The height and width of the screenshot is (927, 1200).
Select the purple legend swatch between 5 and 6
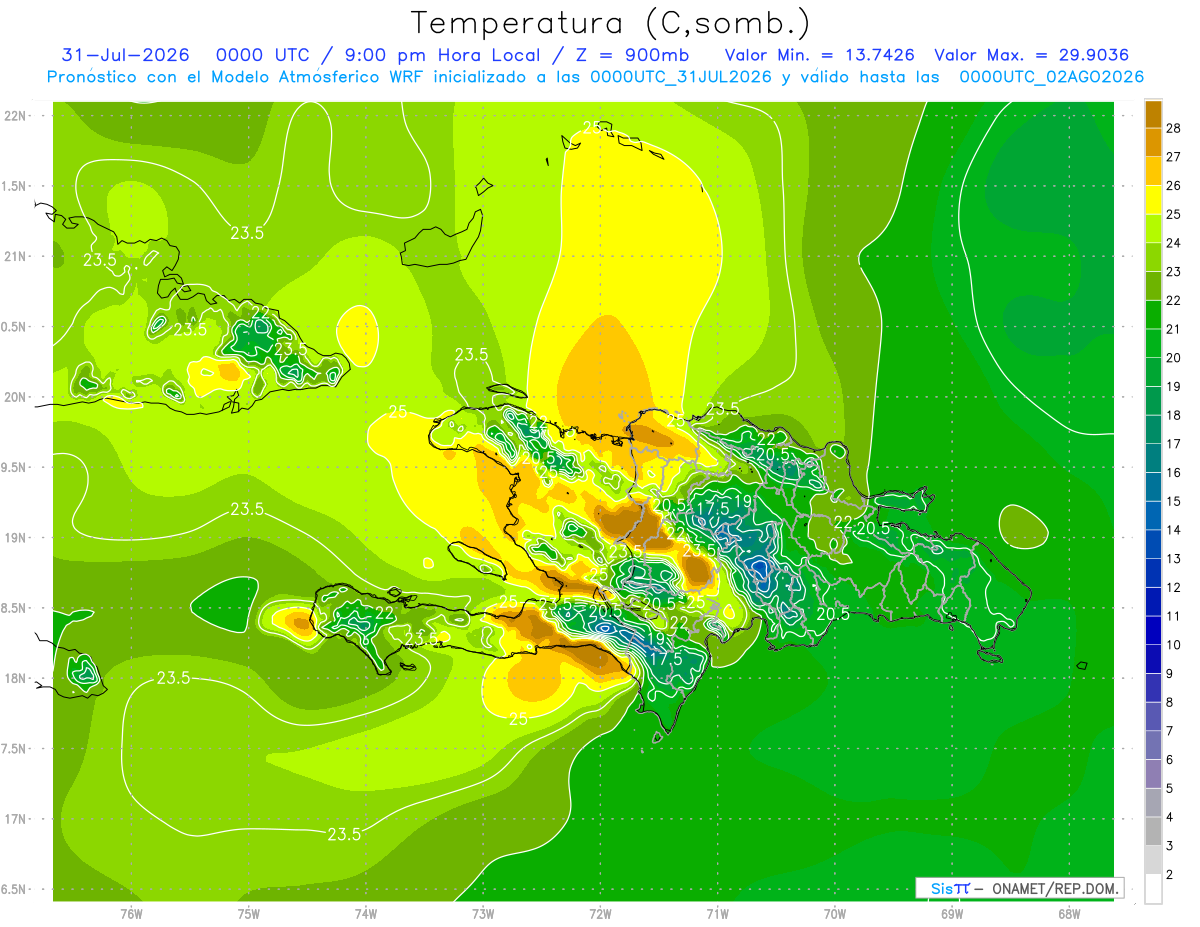(1153, 774)
